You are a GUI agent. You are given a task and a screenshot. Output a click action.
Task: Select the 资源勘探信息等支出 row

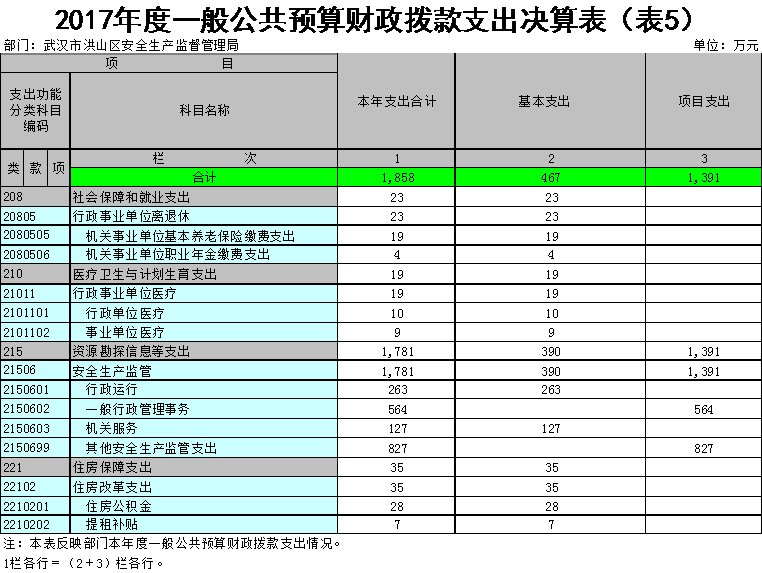pyautogui.click(x=203, y=351)
